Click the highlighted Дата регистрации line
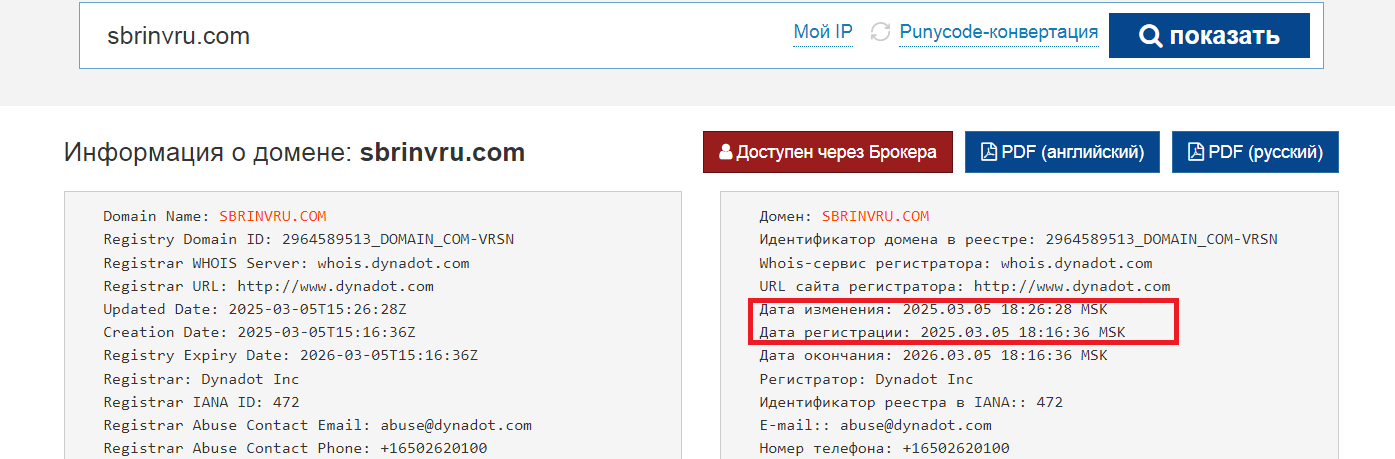1395x459 pixels. click(x=942, y=332)
